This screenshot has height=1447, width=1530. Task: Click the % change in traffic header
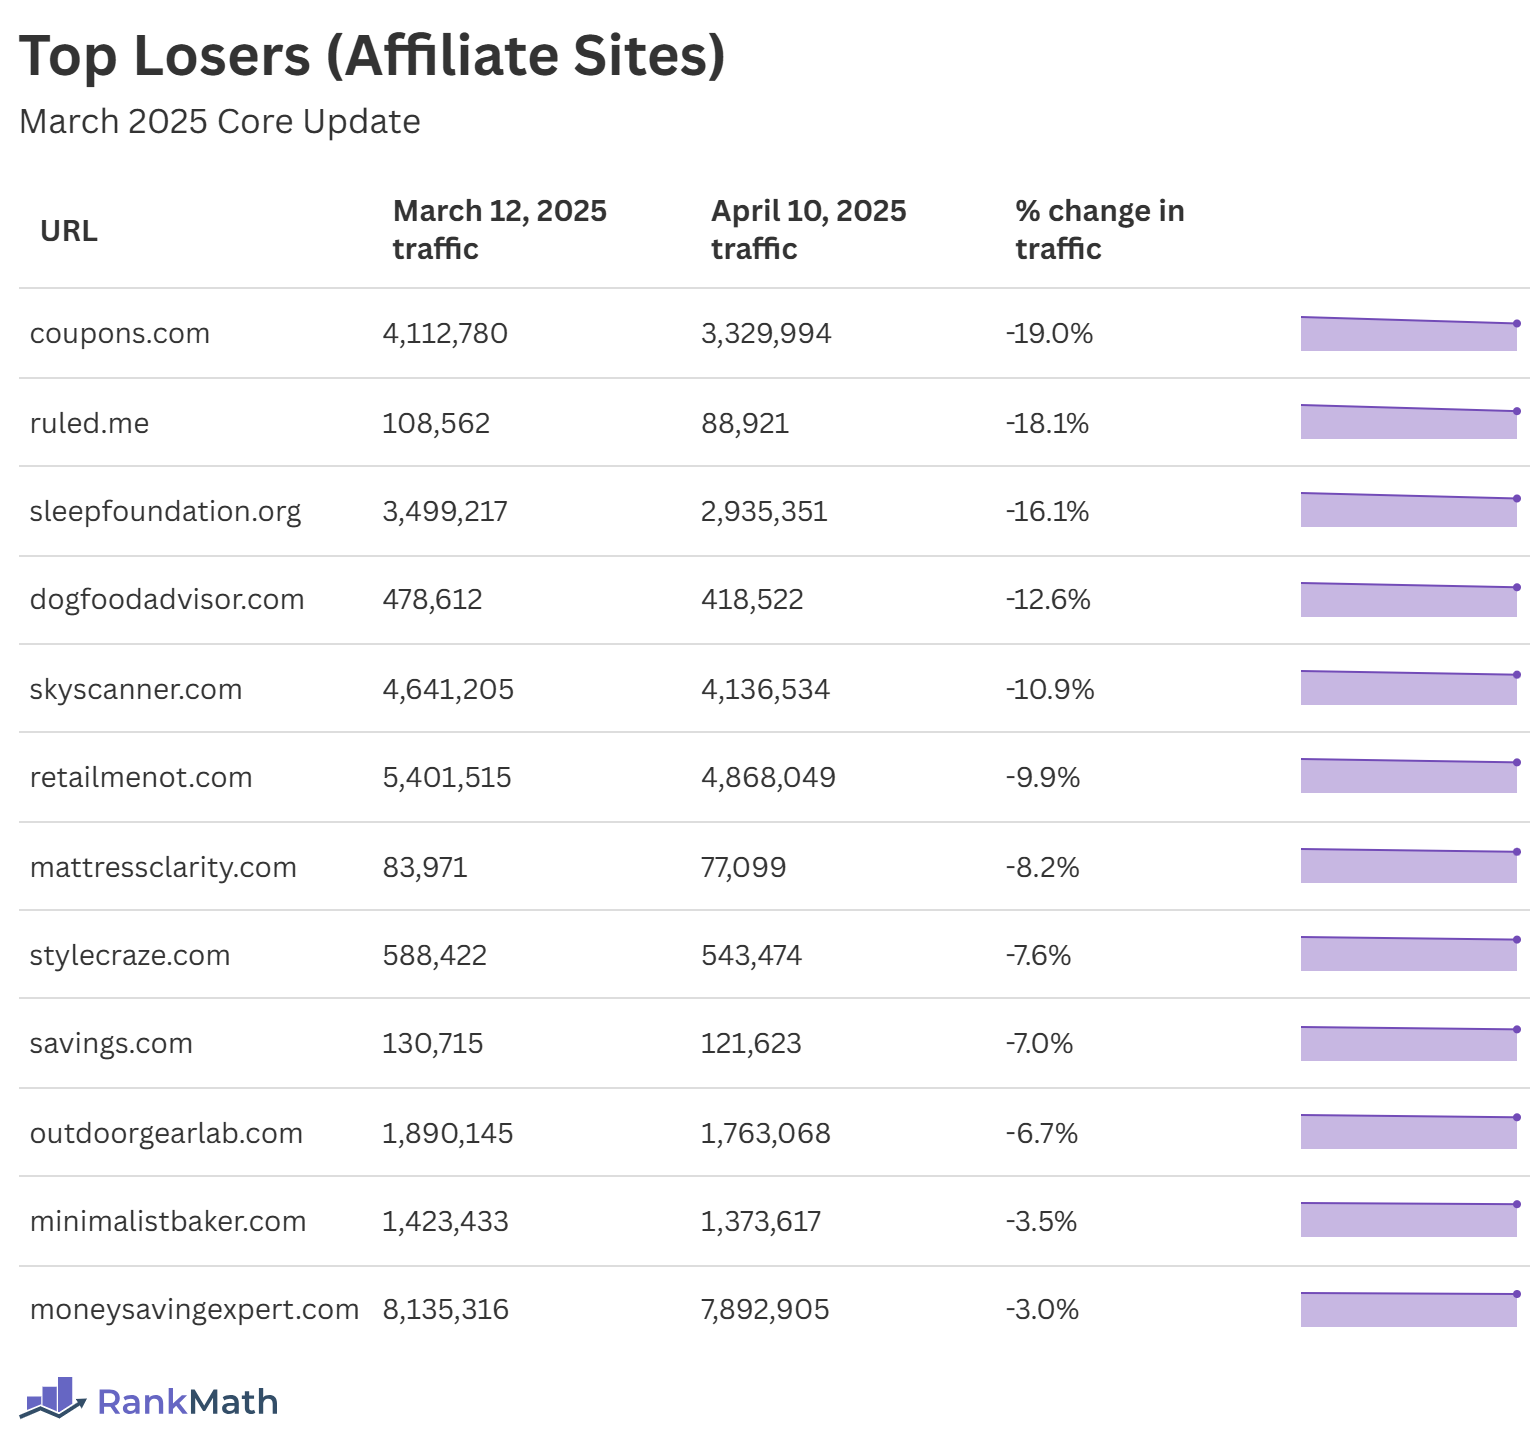coord(1099,230)
